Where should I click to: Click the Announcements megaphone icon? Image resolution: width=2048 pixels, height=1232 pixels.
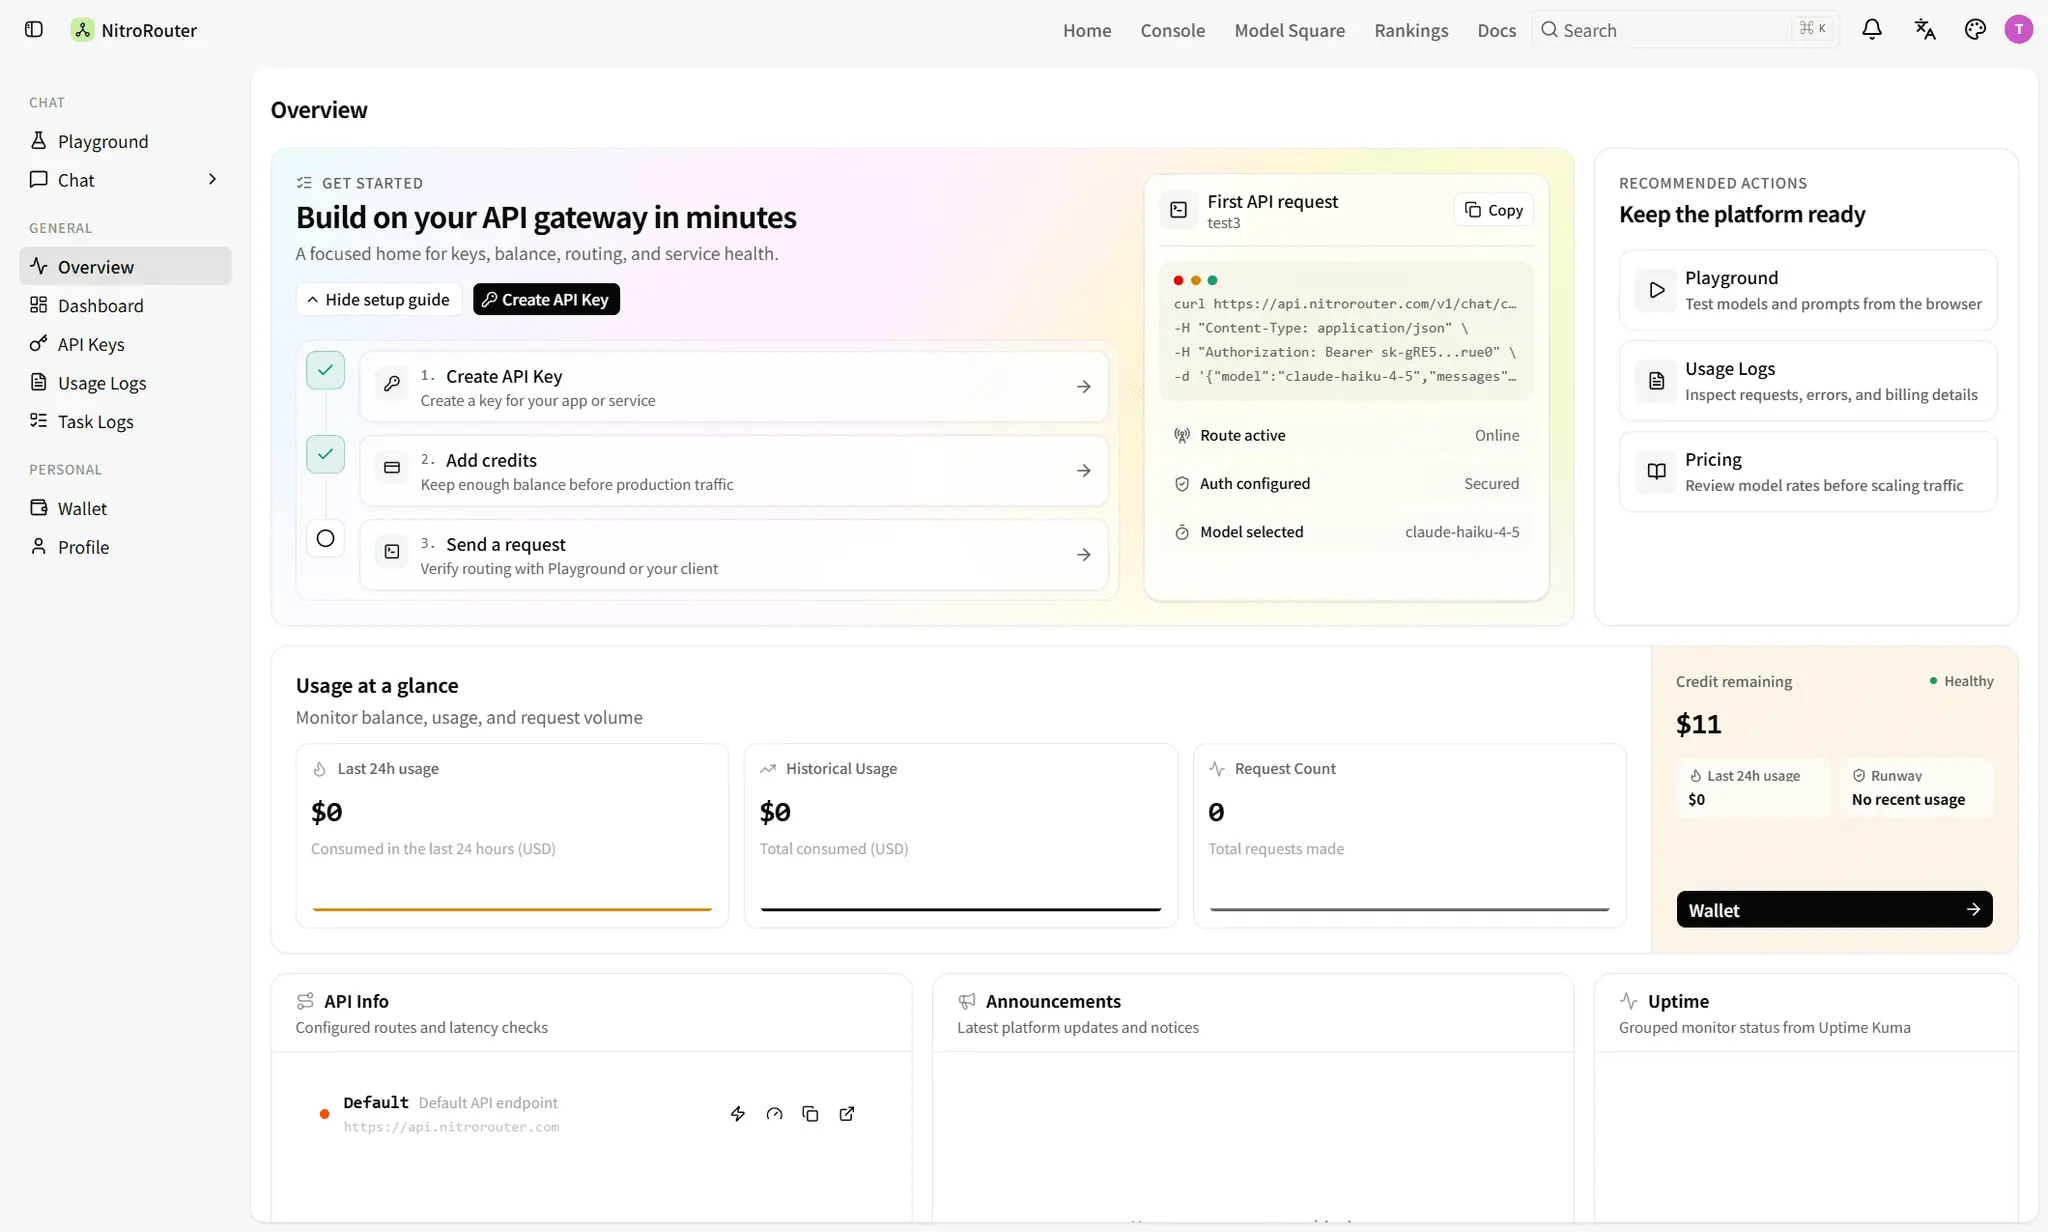(967, 1001)
